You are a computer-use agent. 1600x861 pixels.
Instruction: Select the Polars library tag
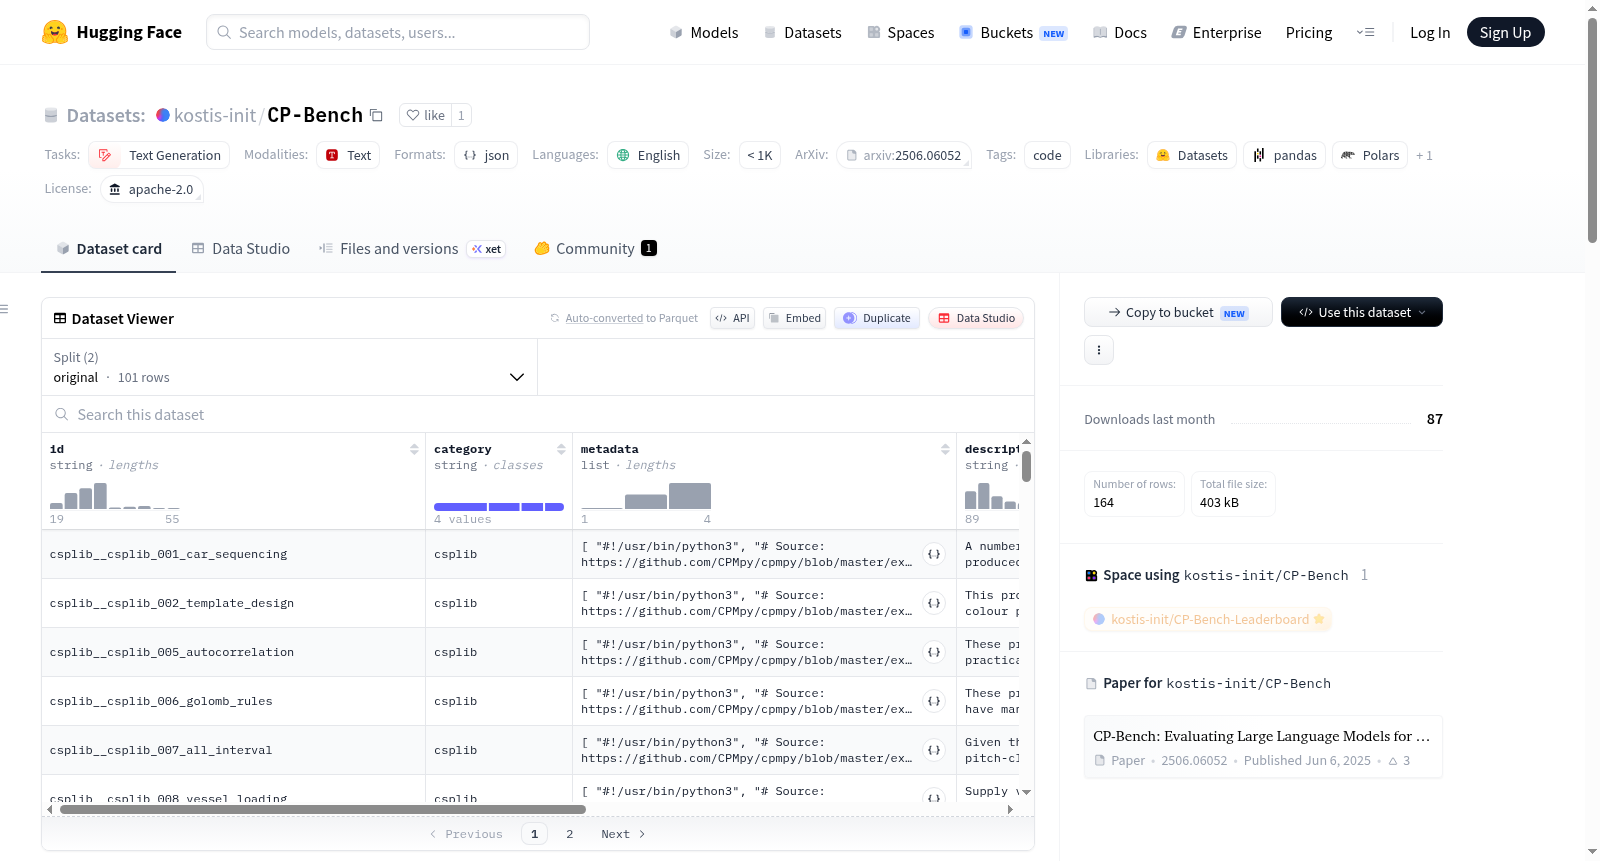tap(1370, 155)
